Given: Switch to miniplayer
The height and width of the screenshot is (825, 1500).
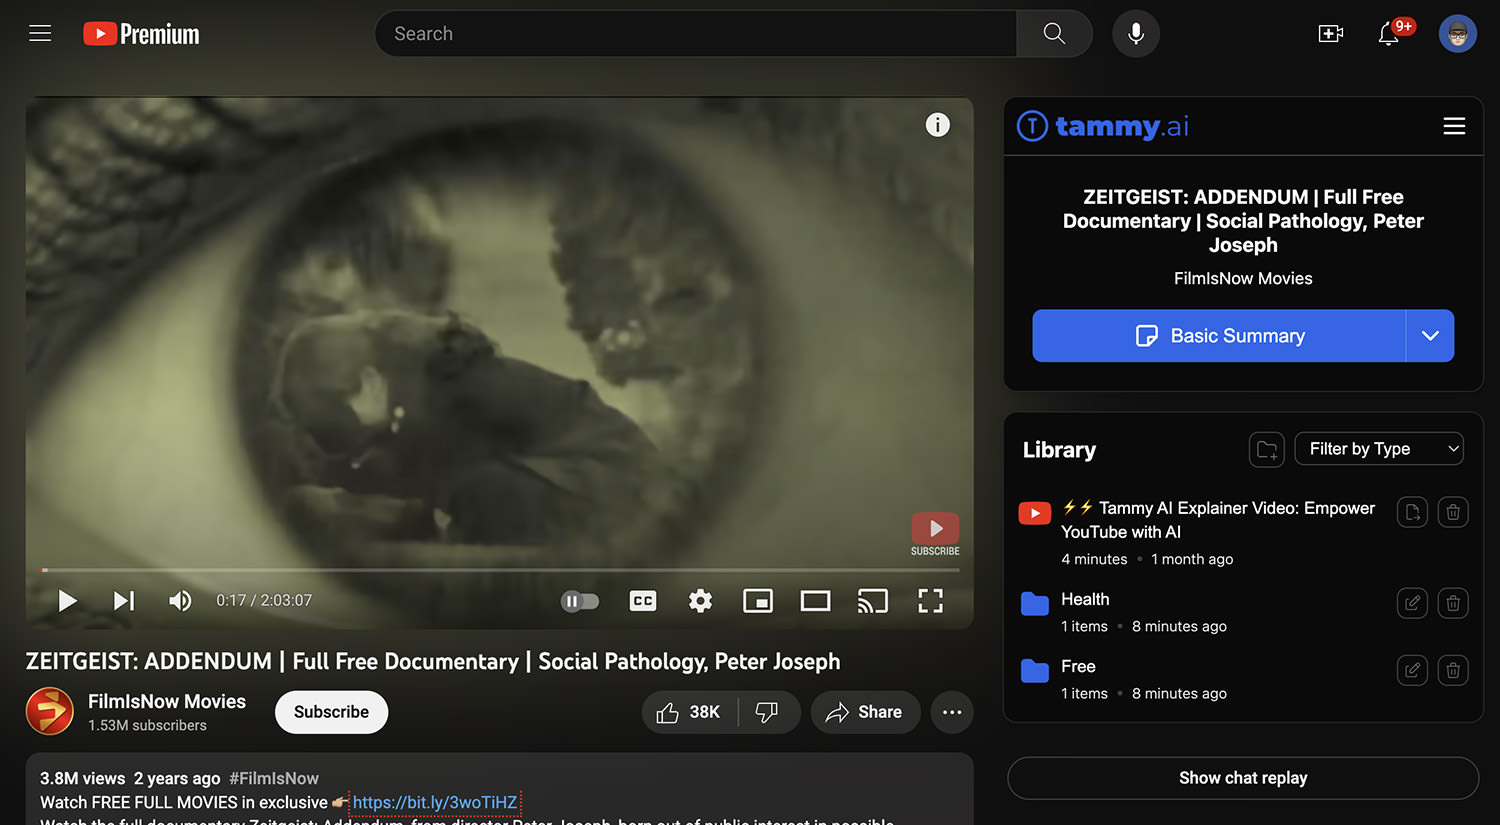Looking at the screenshot, I should pos(758,601).
